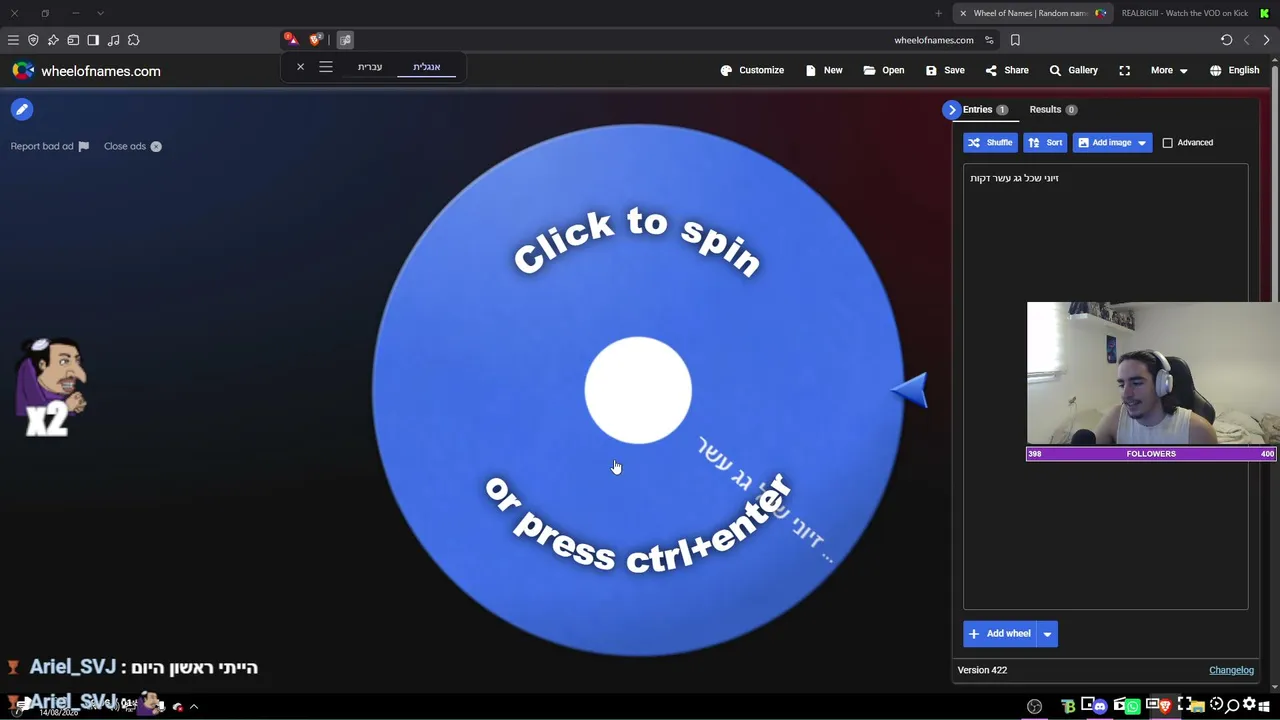This screenshot has height=720, width=1280.
Task: Open the English language selector
Action: 1234,70
